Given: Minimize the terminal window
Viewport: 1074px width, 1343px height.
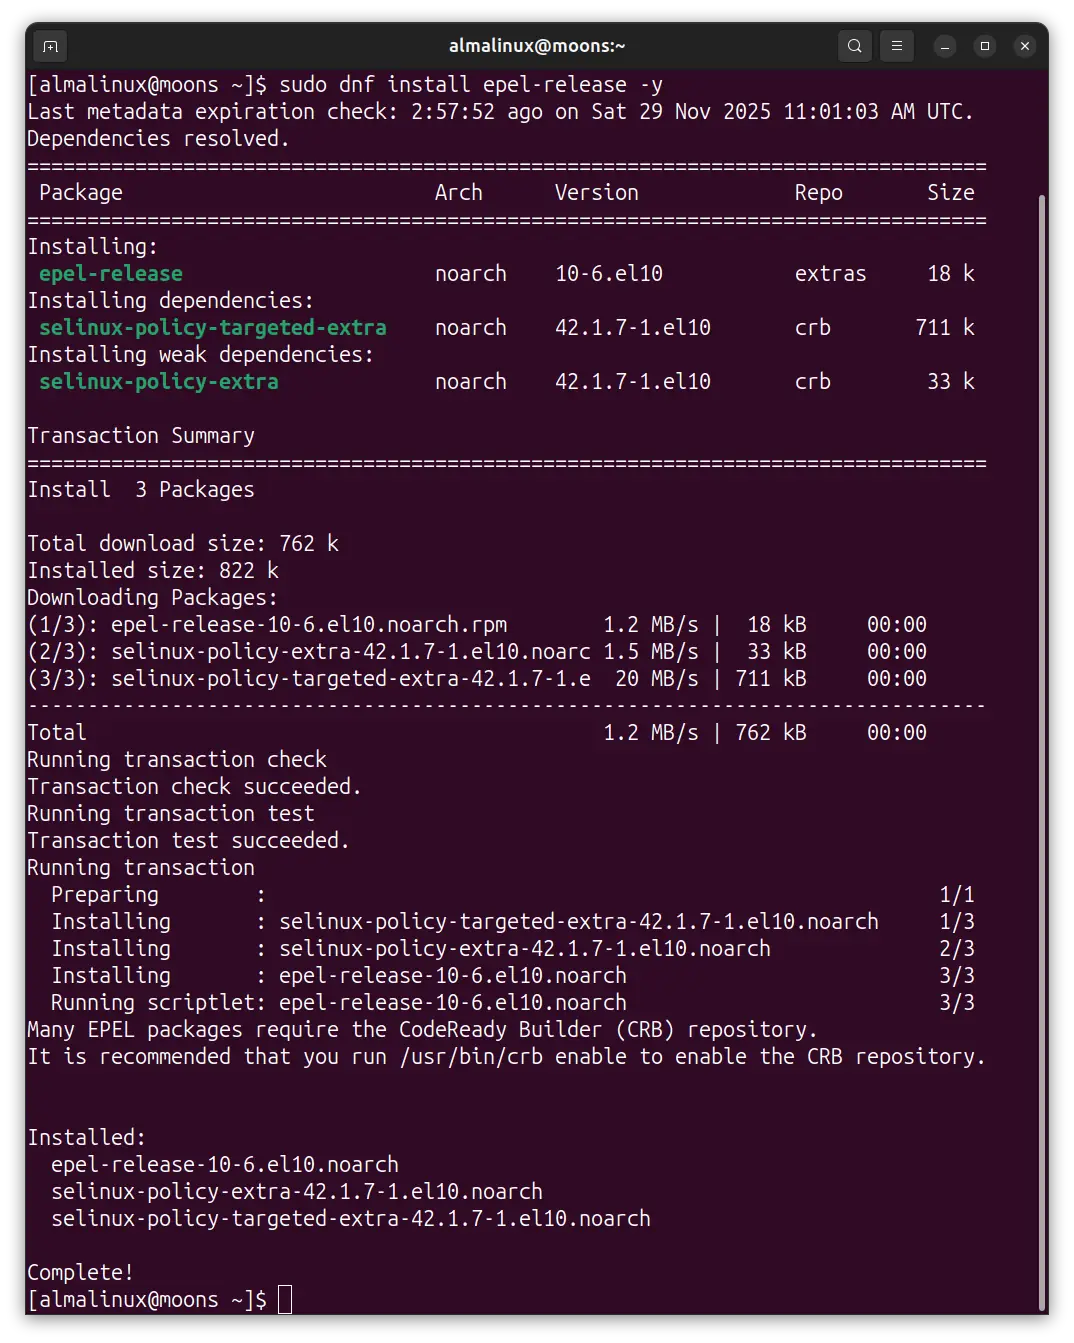Looking at the screenshot, I should pos(945,46).
